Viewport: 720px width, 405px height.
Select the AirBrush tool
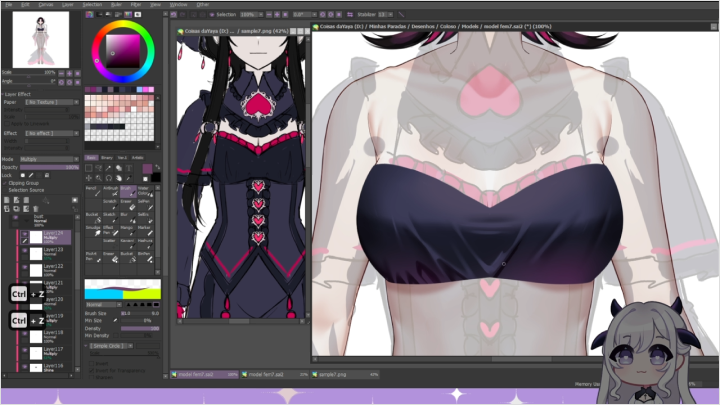[x=111, y=191]
